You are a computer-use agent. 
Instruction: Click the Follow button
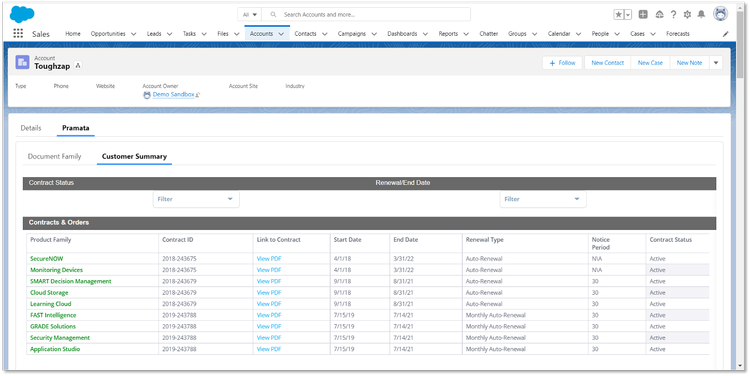click(x=562, y=63)
